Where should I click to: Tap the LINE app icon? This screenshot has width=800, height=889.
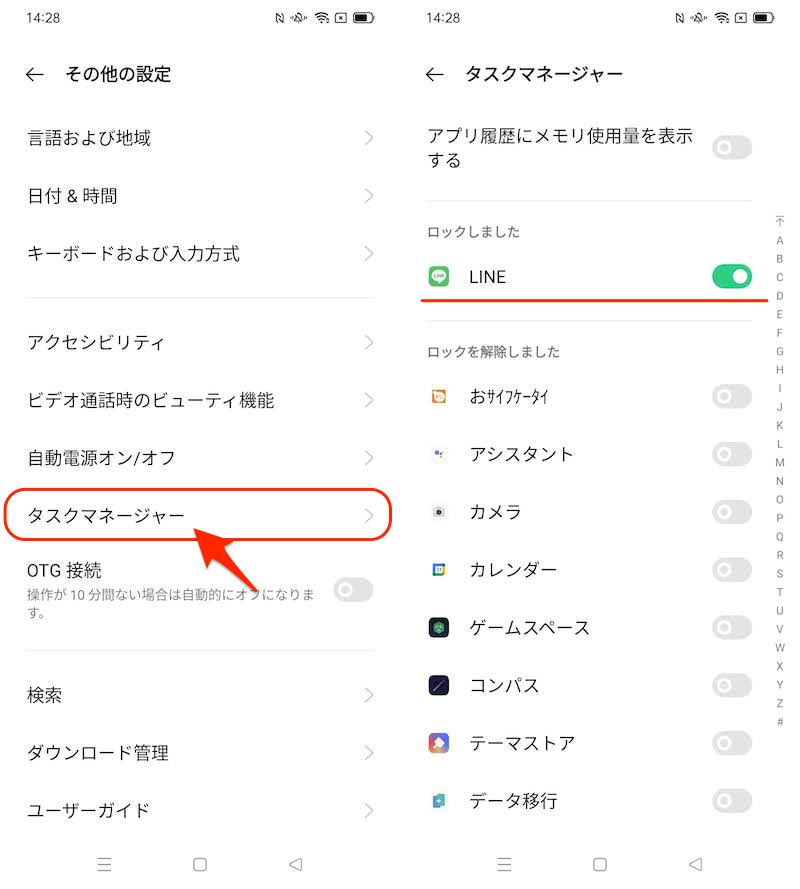[438, 277]
